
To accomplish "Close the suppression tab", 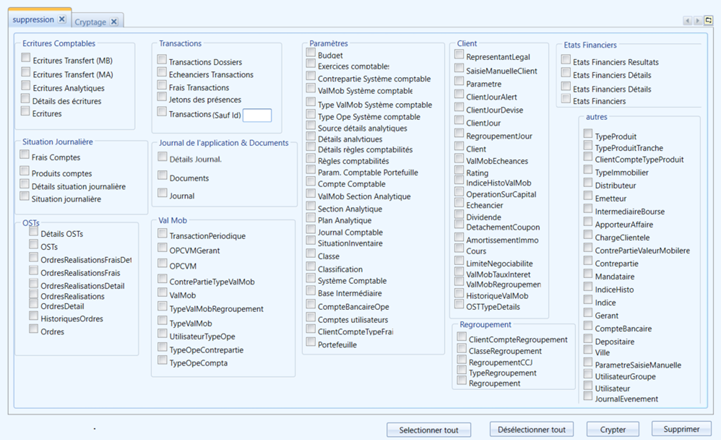I will [x=62, y=19].
